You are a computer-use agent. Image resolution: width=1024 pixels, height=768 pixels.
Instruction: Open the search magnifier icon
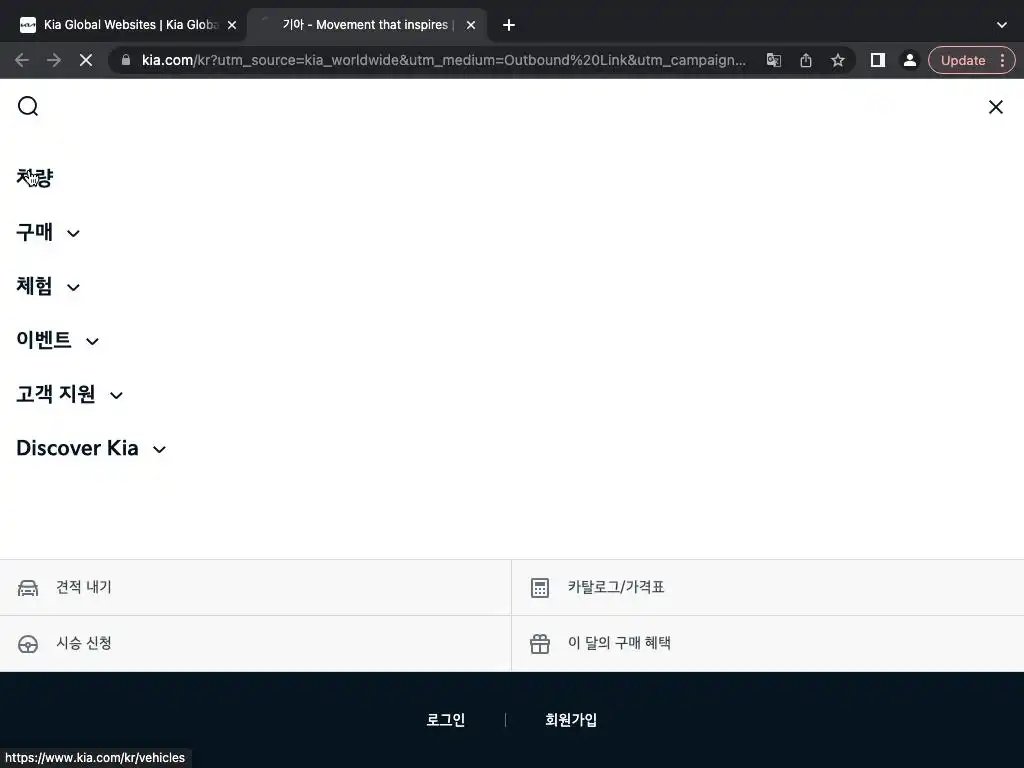coord(27,106)
